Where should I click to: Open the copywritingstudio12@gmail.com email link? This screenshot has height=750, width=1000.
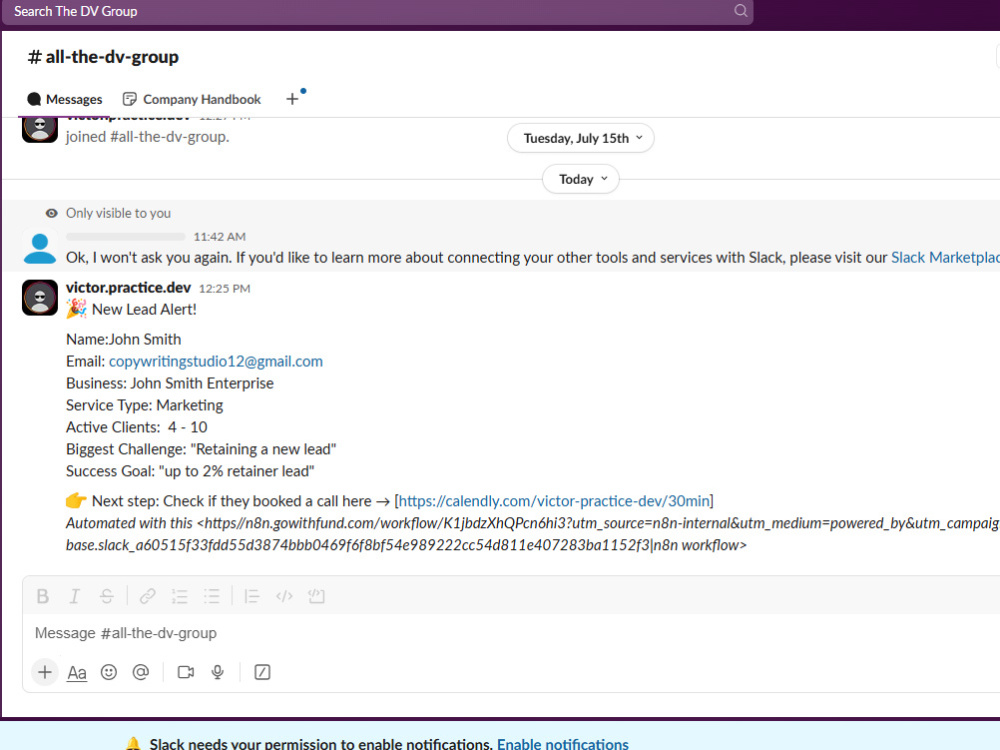pyautogui.click(x=216, y=361)
